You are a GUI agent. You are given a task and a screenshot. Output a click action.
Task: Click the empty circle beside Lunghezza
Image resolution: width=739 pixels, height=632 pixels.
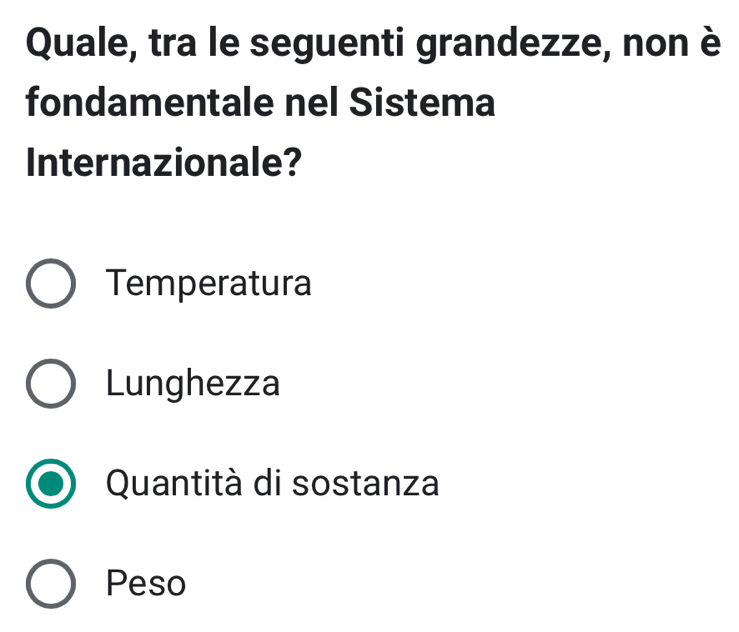50,384
